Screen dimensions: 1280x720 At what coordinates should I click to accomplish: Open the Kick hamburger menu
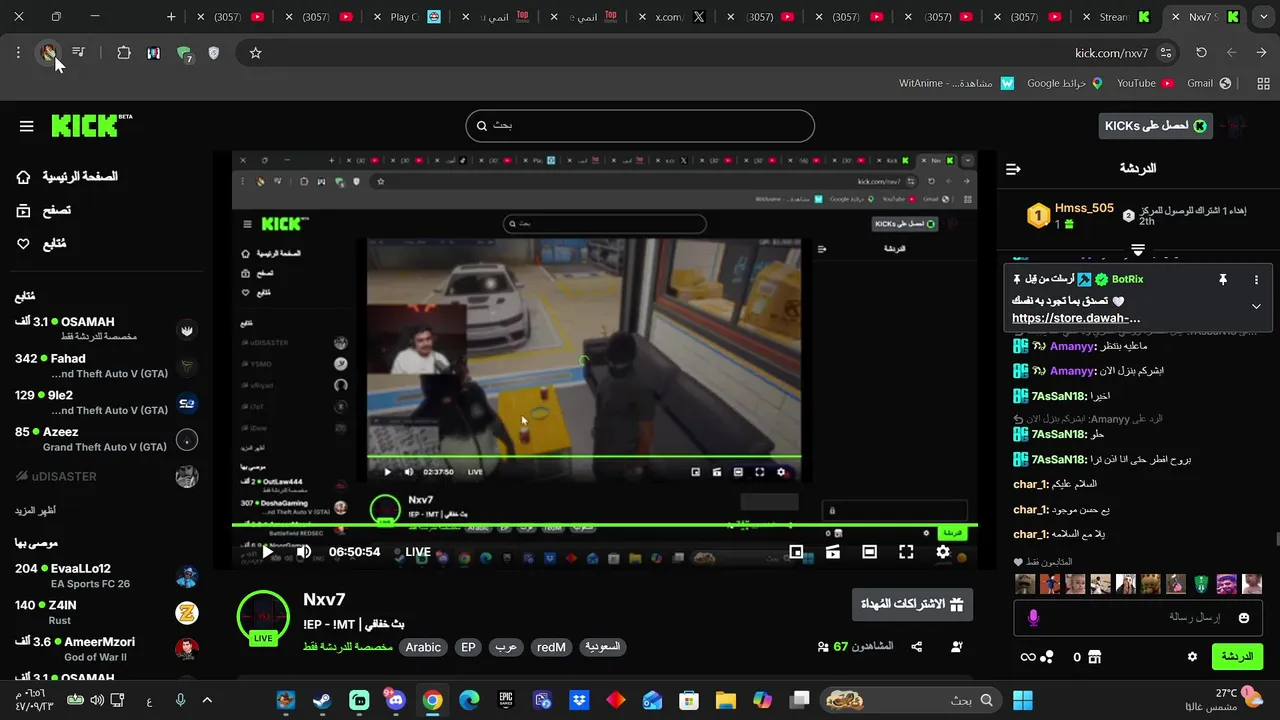[x=27, y=126]
